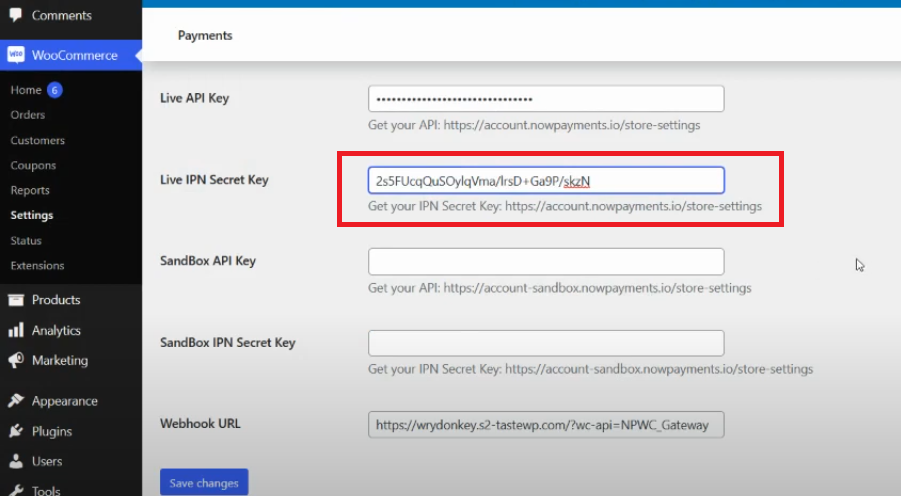The width and height of the screenshot is (901, 496).
Task: Open Orders in WooCommerce submenu
Action: click(28, 115)
